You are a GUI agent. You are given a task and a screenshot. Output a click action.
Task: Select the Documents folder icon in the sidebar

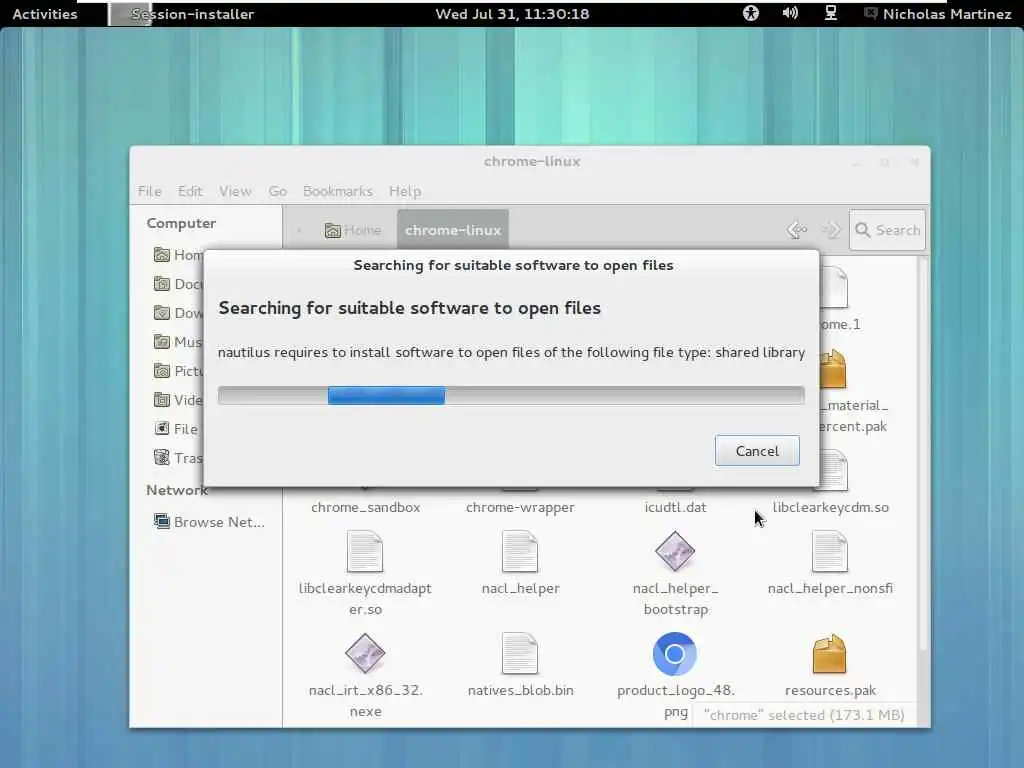162,283
